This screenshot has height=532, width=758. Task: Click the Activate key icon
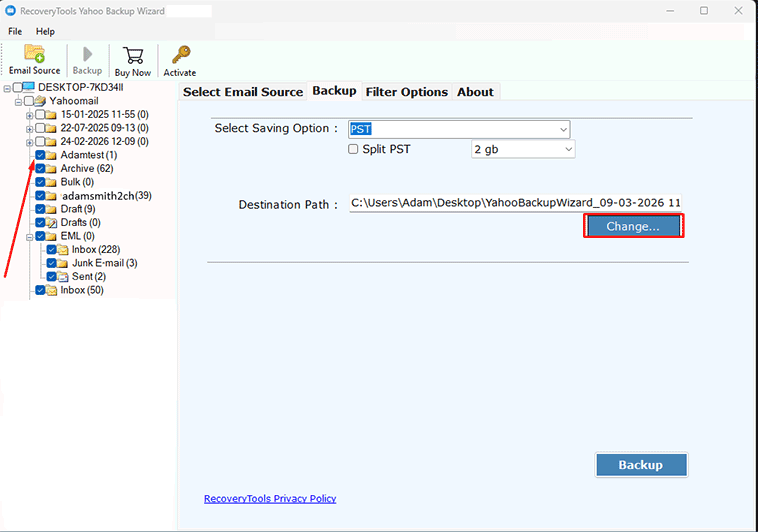pos(181,55)
